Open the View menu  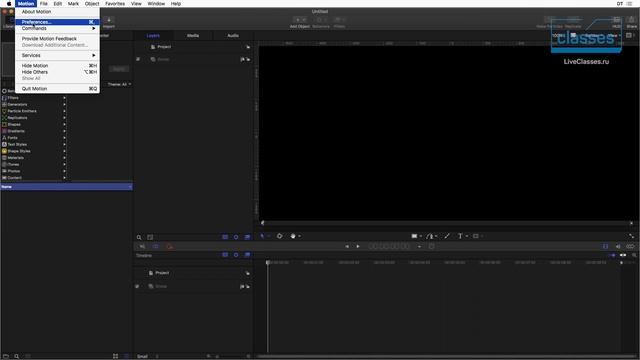tap(136, 4)
